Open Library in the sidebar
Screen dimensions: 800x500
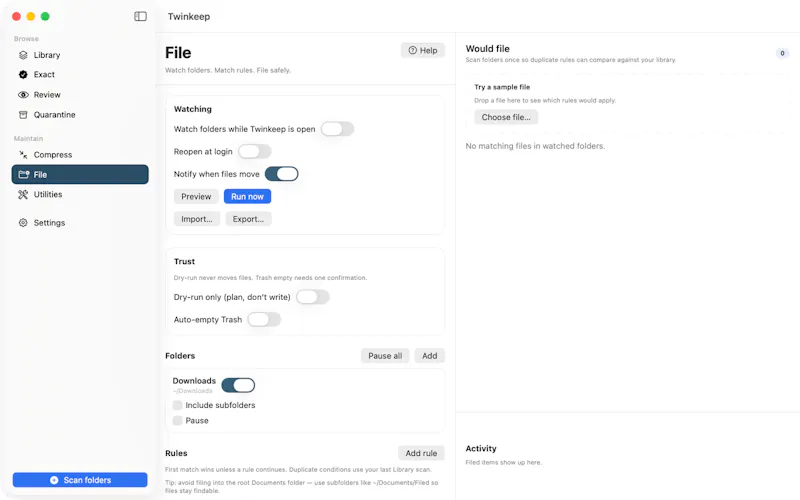[x=80, y=55]
